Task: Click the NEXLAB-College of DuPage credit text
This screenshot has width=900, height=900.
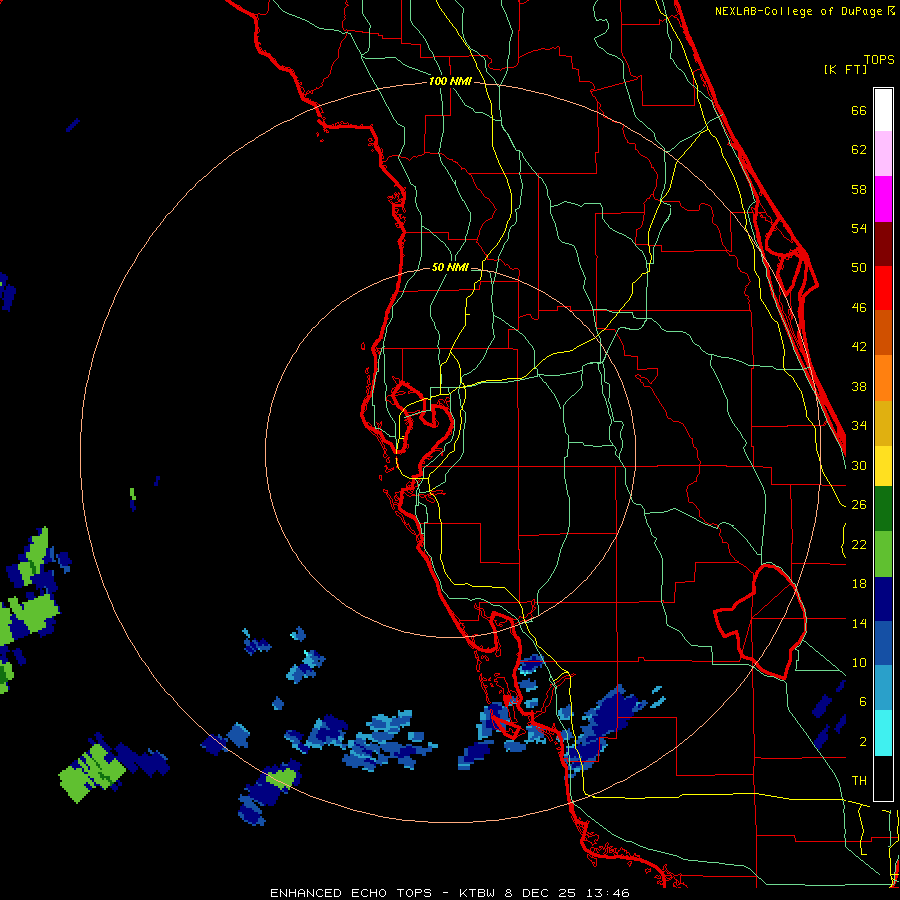Action: pos(804,11)
